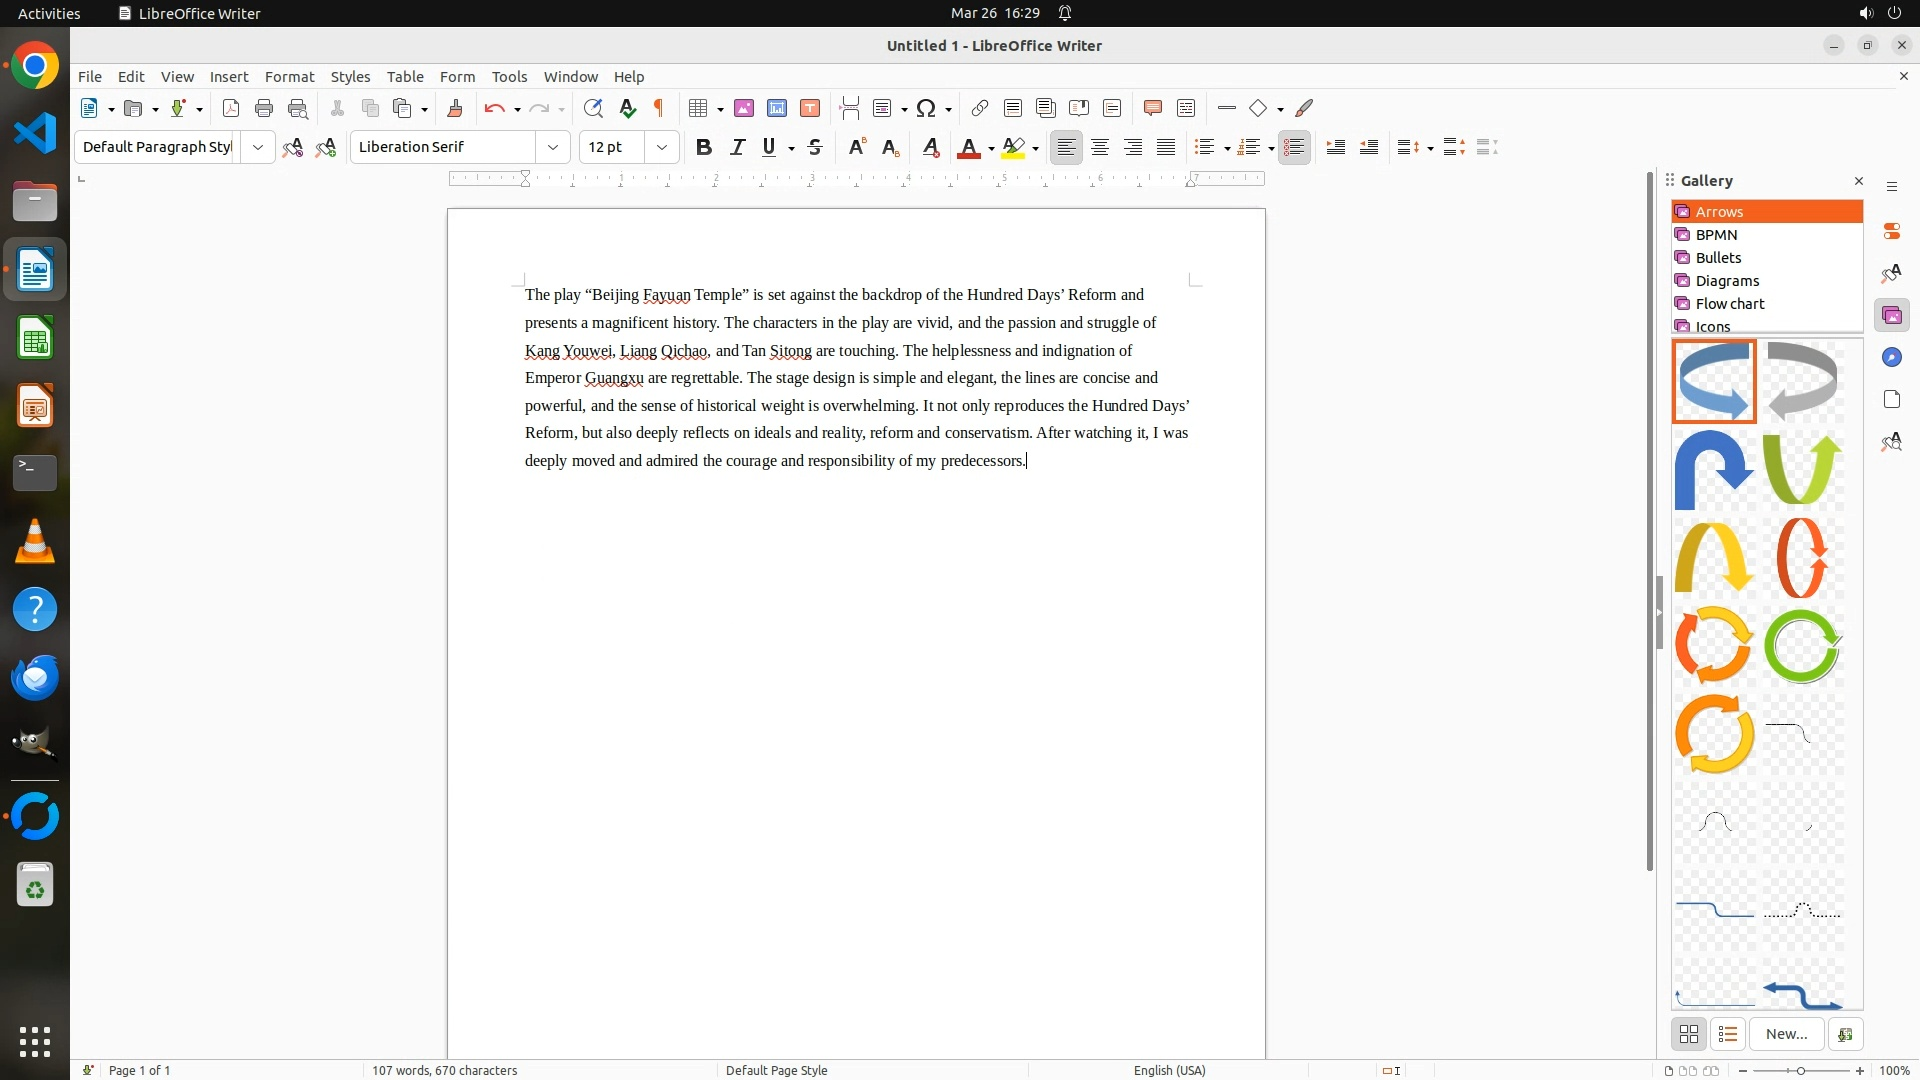
Task: Select the green circular arrow thumbnail
Action: point(1802,646)
